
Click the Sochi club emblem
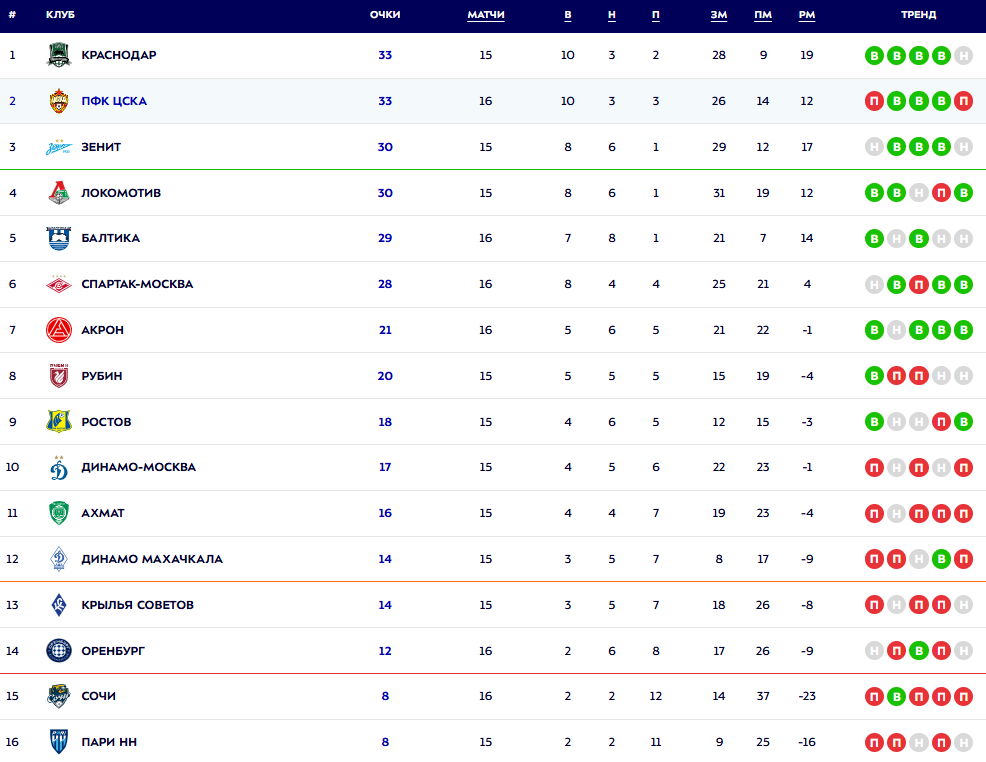[59, 696]
